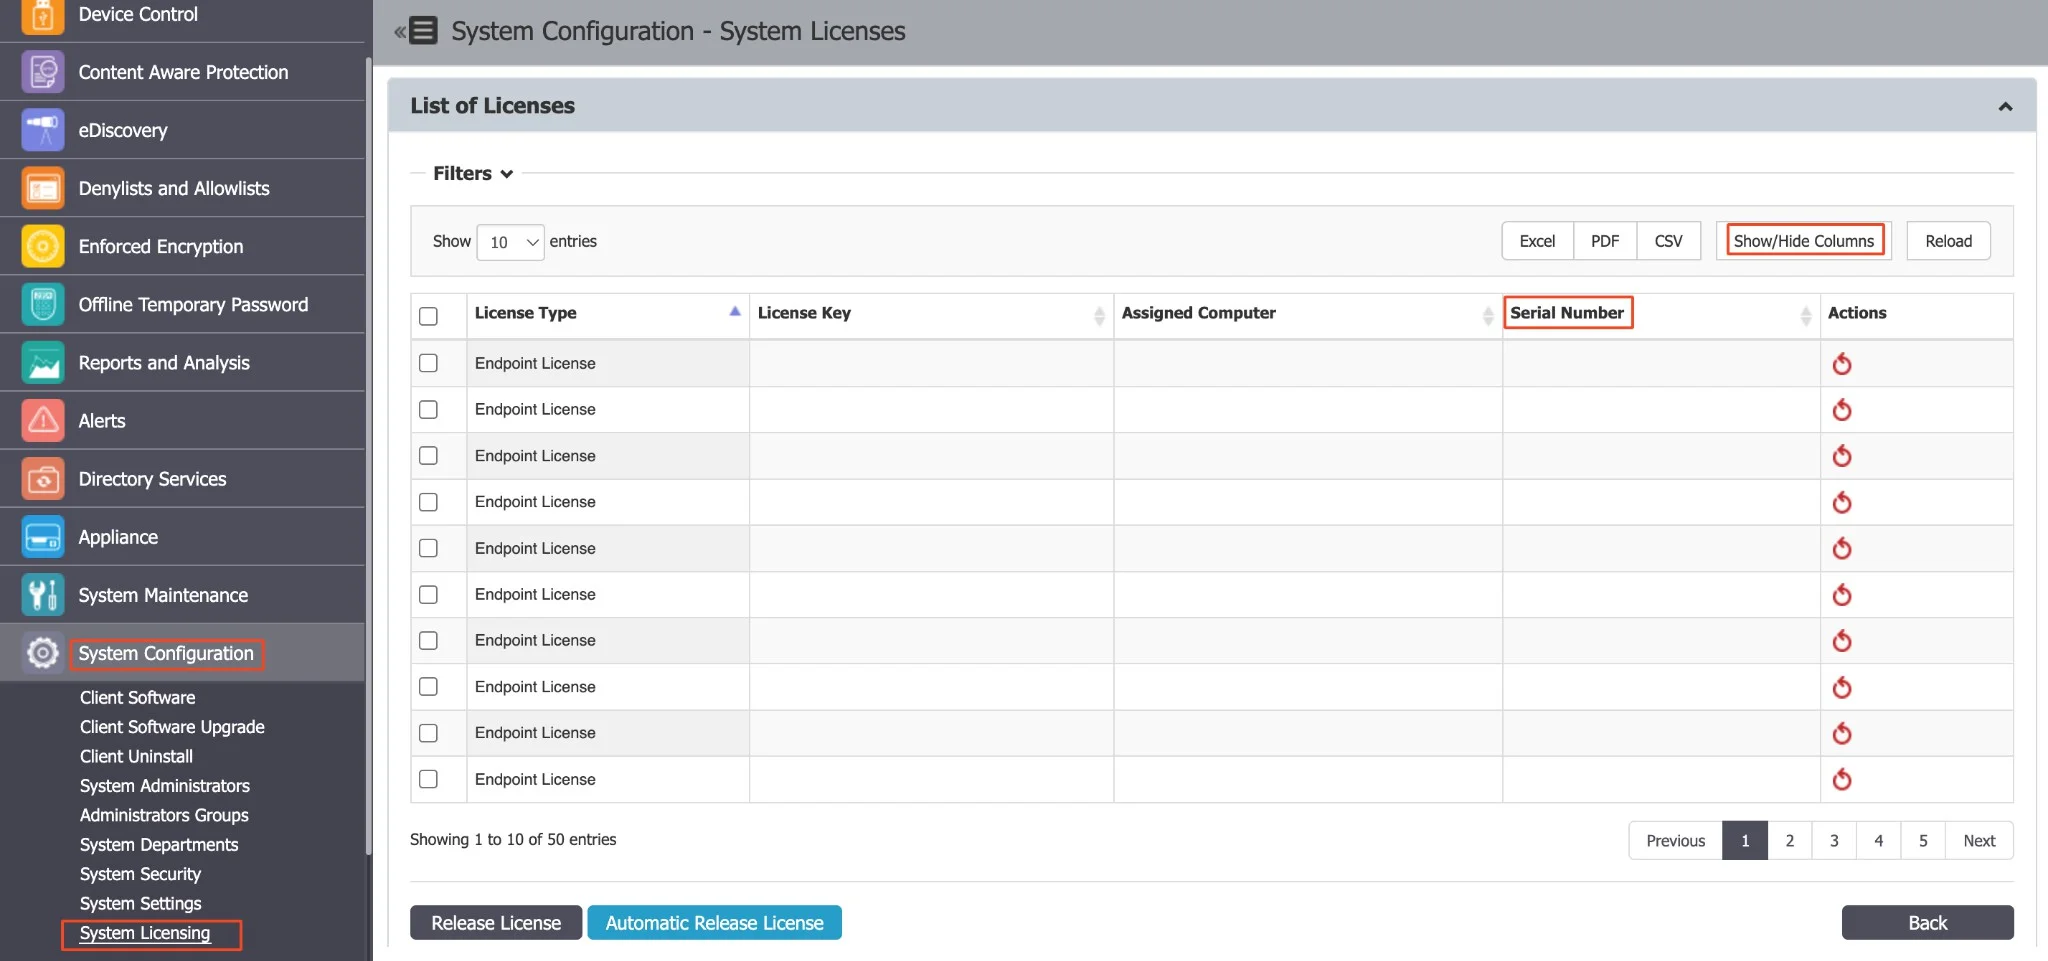The image size is (2048, 961).
Task: Click the System Maintenance tools icon
Action: [42, 594]
